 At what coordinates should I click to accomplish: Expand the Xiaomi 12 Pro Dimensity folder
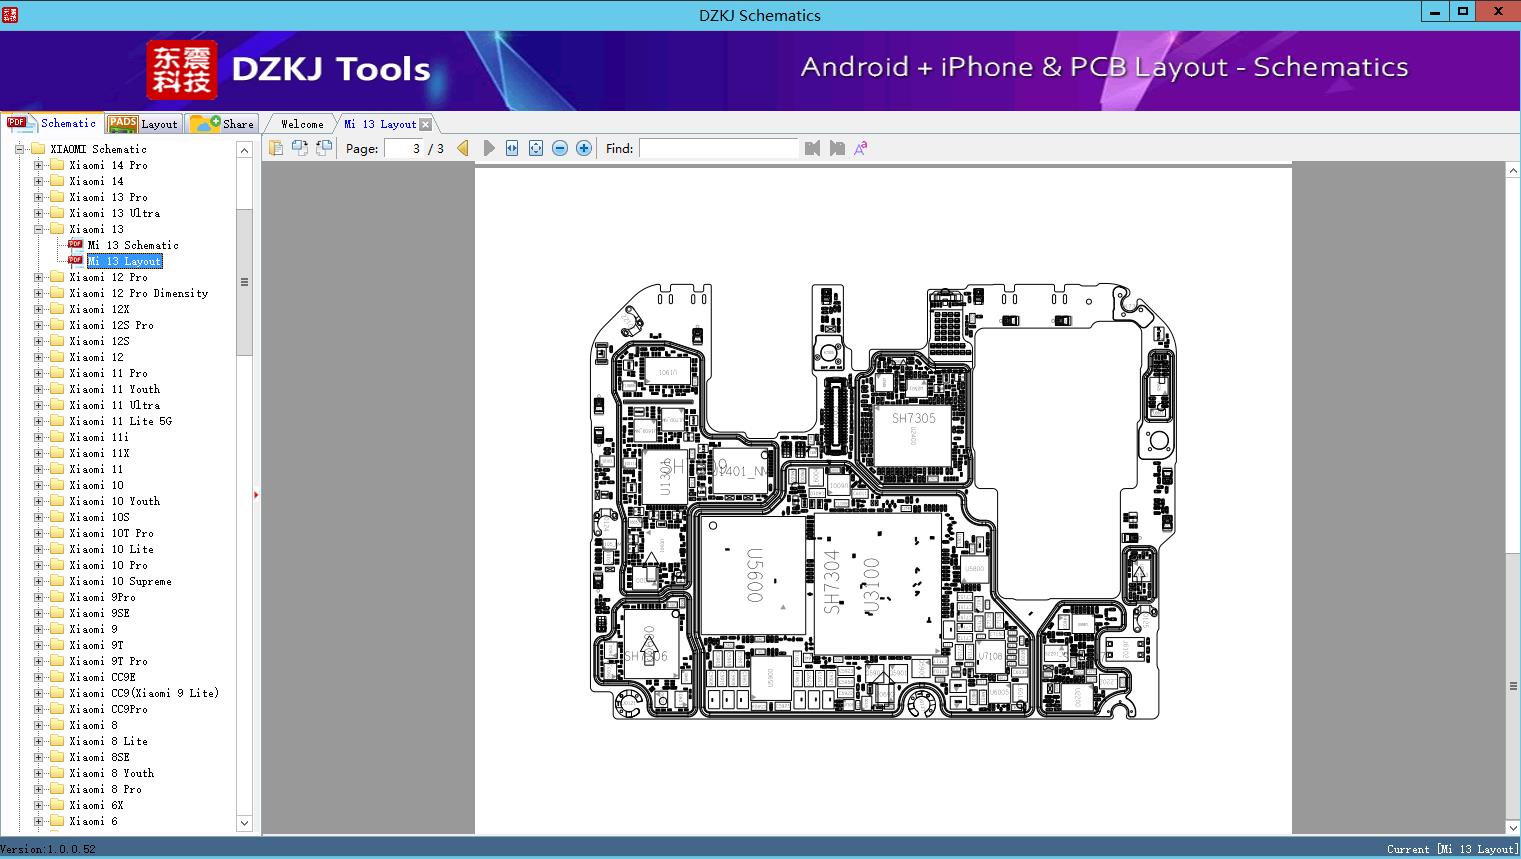[x=38, y=293]
